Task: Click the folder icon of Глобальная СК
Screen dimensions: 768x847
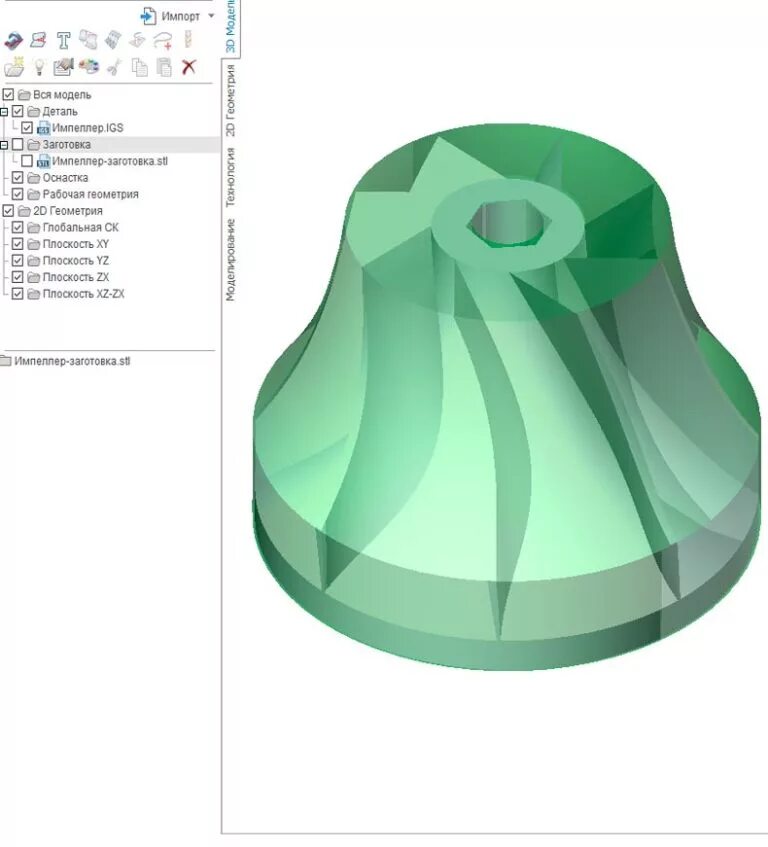Action: [33, 227]
